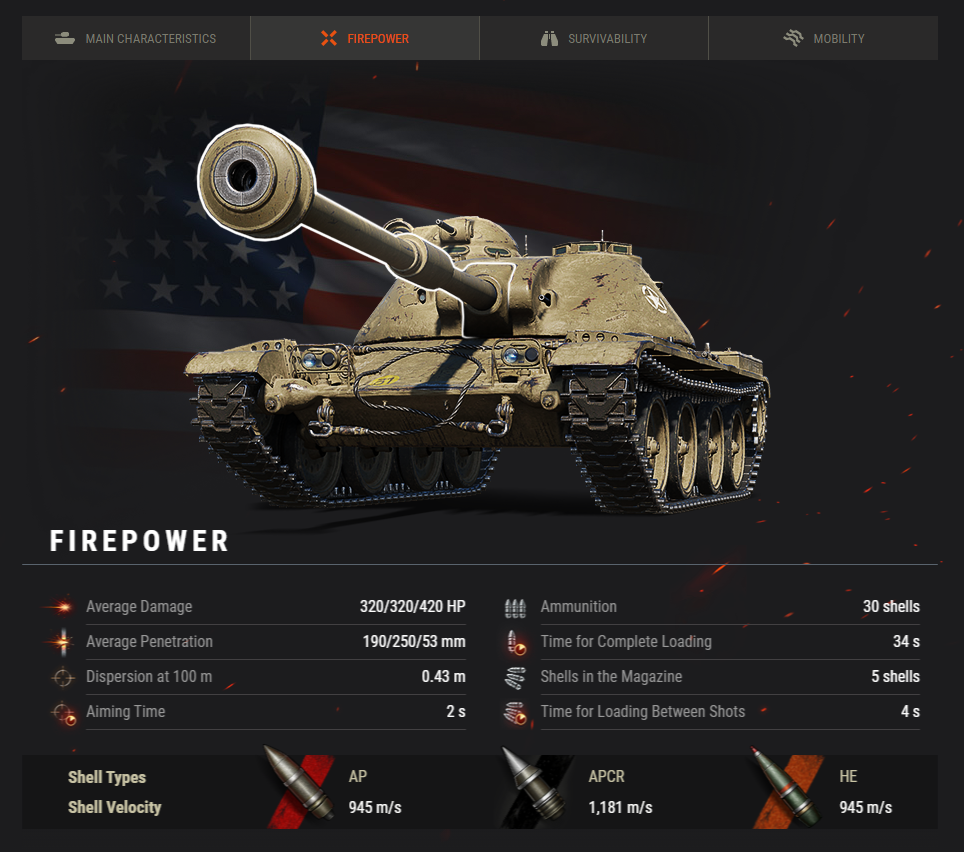Click the crossed-swords Firepower icon
Viewport: 964px width, 852px height.
(329, 38)
